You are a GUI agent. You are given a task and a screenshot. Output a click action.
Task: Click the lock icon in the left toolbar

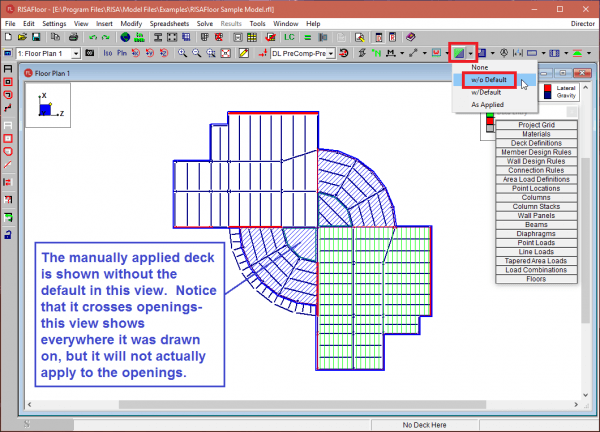pos(9,234)
